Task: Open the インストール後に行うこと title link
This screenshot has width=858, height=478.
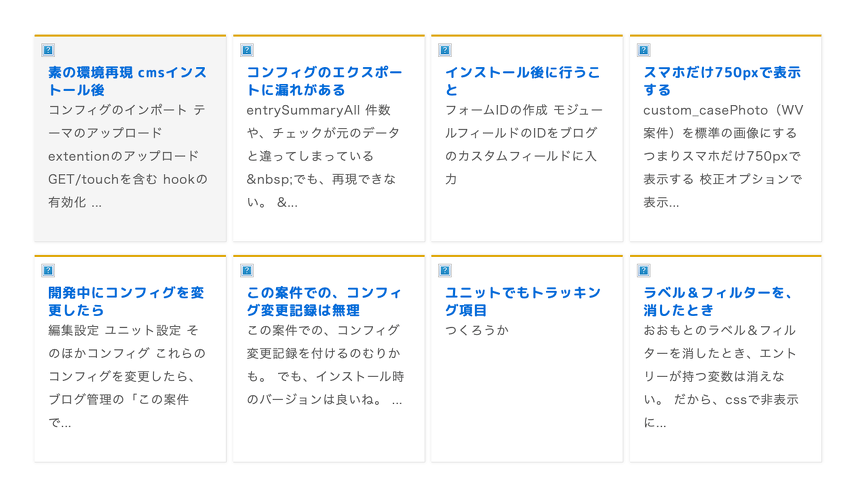Action: tap(522, 81)
